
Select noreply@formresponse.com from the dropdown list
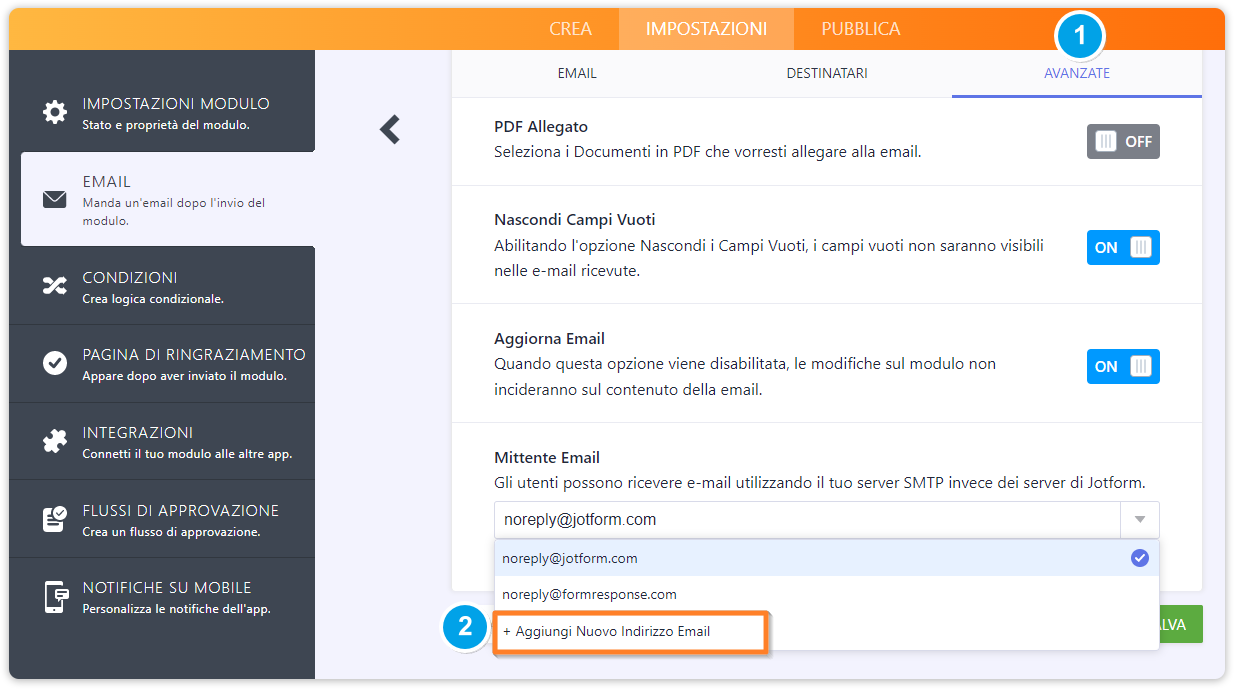580,594
